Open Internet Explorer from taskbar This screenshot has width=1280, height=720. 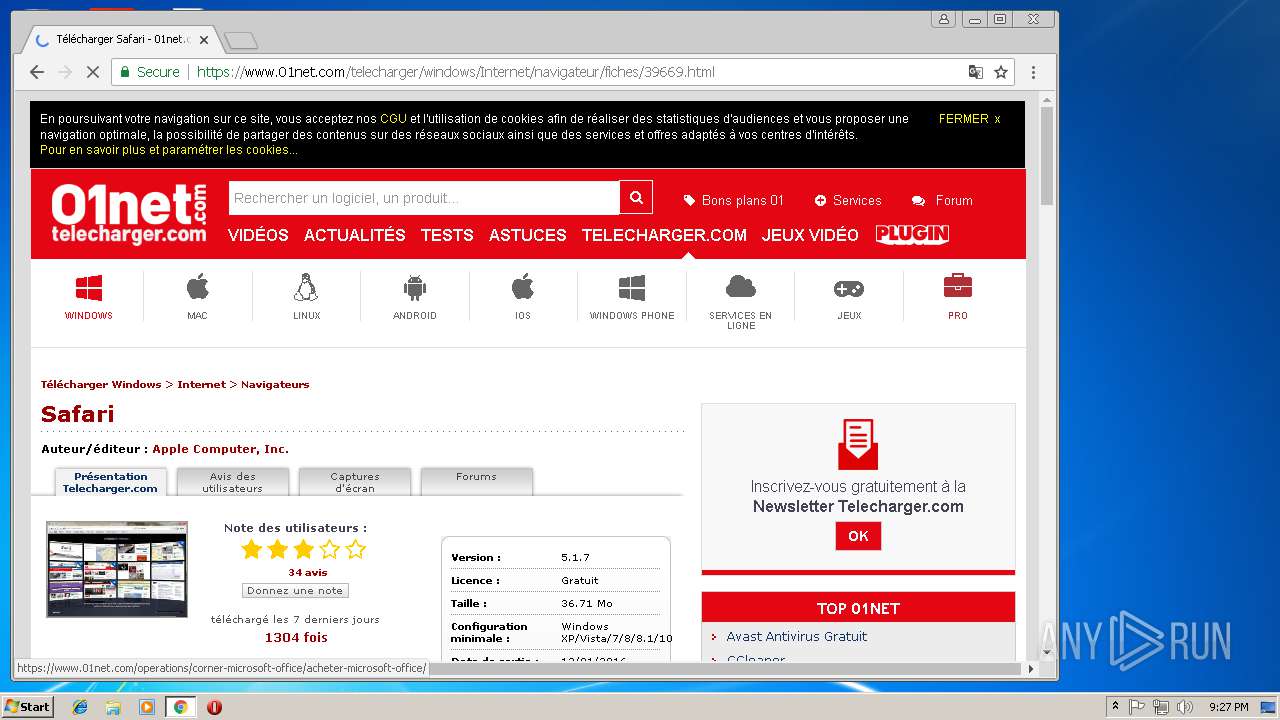point(80,707)
